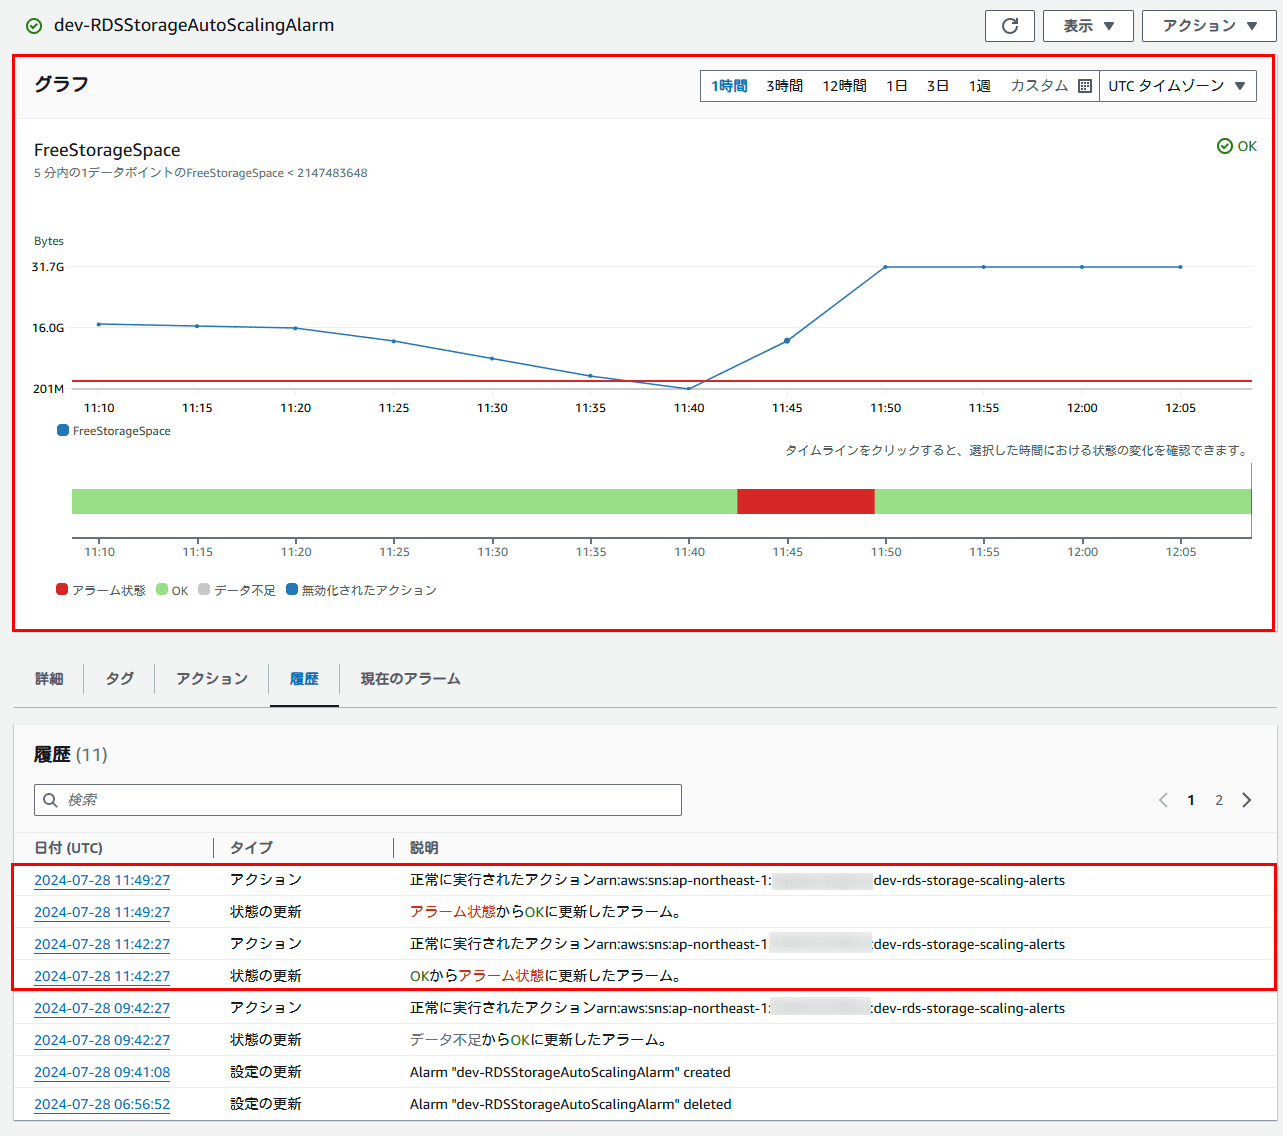This screenshot has height=1136, width=1283.
Task: Open the 表示 dropdown
Action: coord(1088,26)
